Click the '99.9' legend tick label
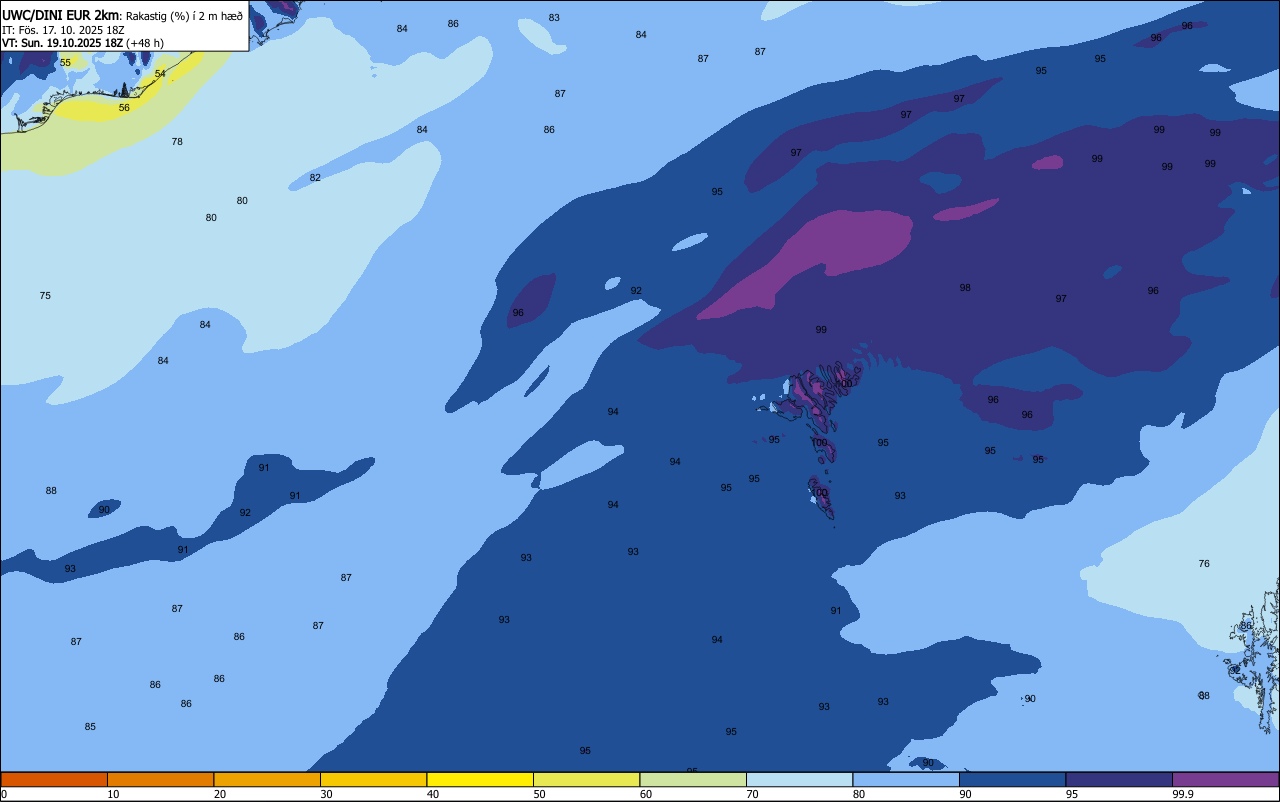This screenshot has height=802, width=1280. point(1183,794)
